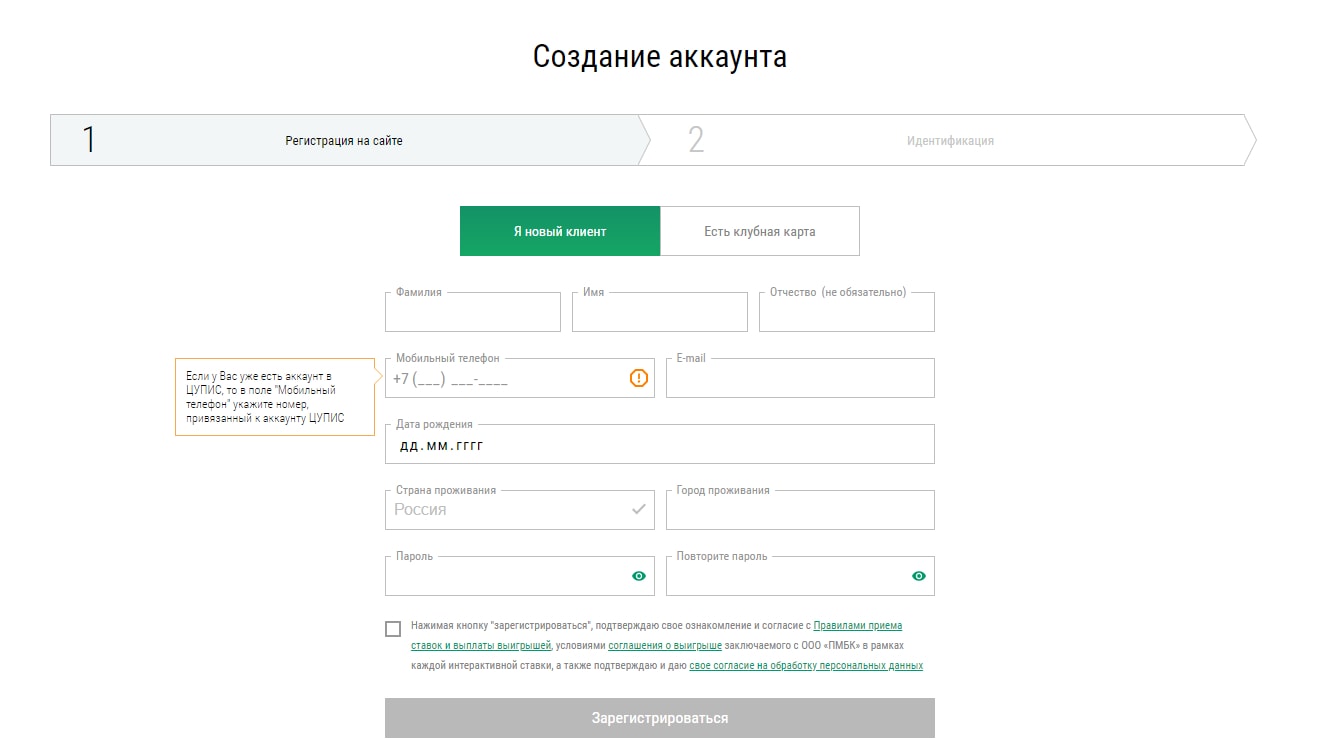This screenshot has width=1318, height=750.
Task: Click the Мобильный телефон input field
Action: 505,380
